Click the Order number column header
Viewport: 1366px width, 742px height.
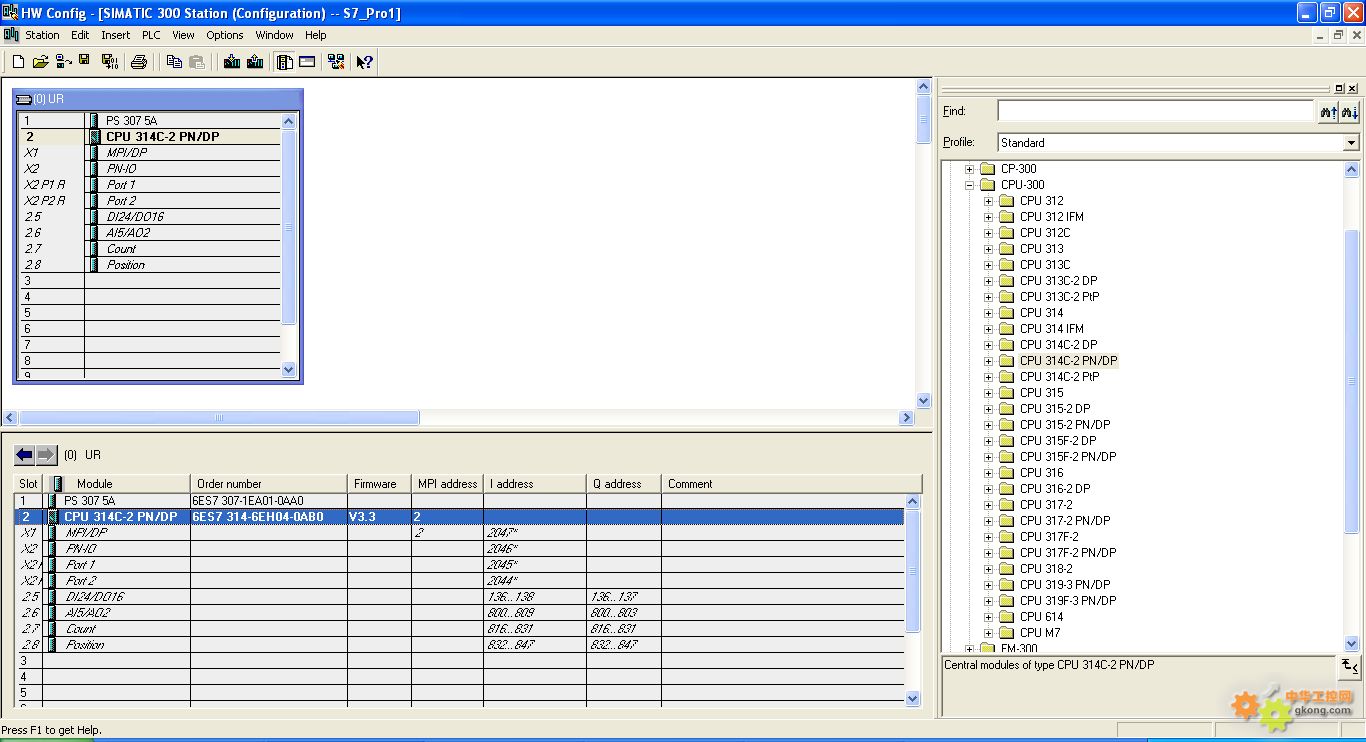click(269, 484)
